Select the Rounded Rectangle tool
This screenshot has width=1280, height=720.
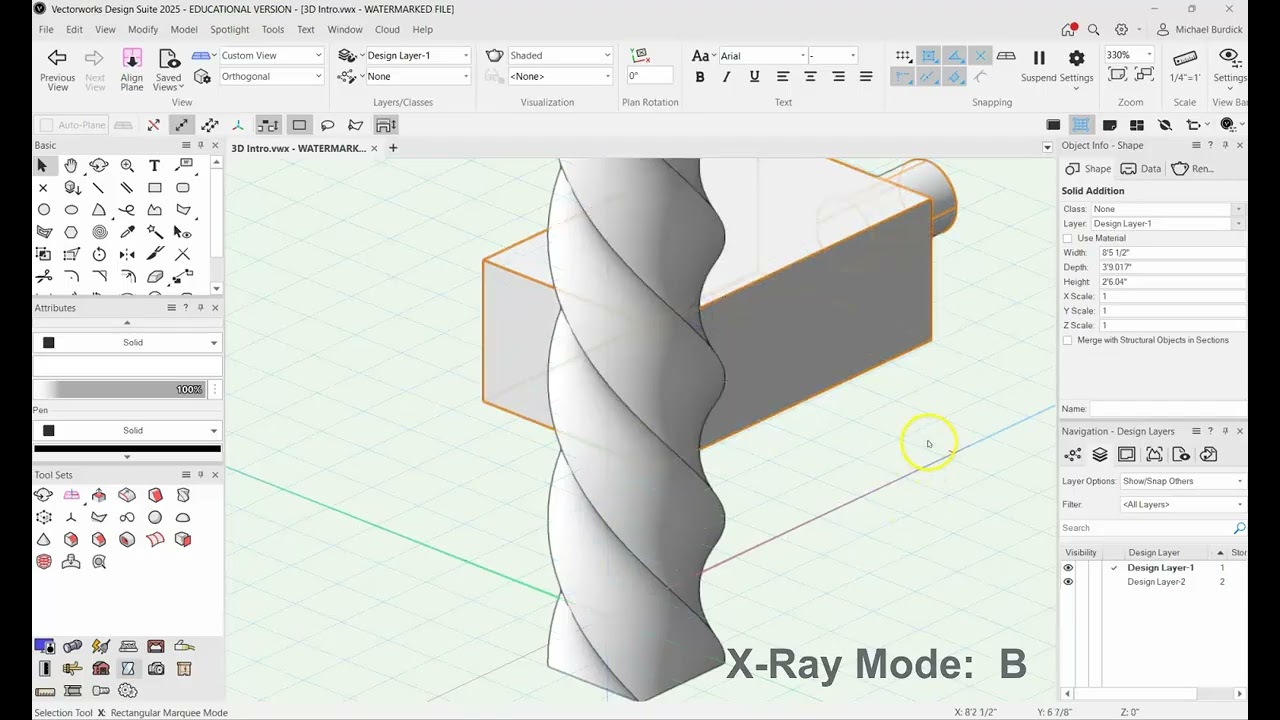tap(183, 188)
